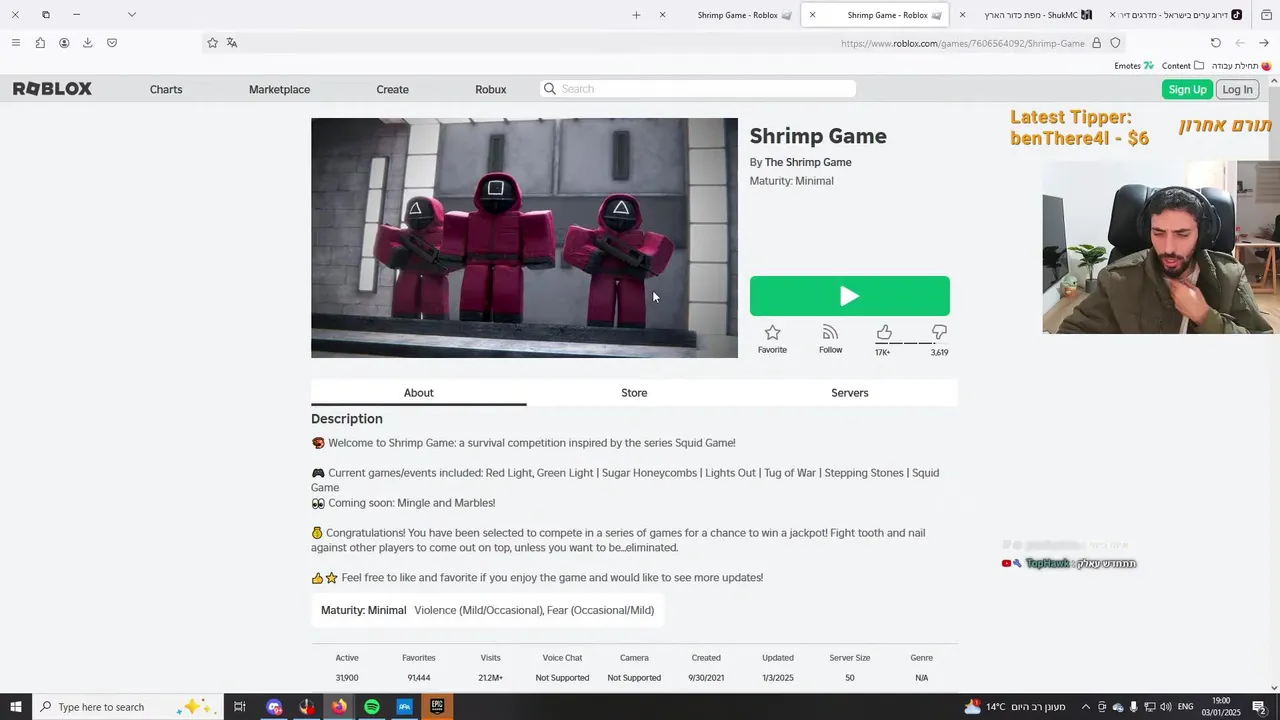Switch to the first Shrimp Game tab
The image size is (1280, 720).
[726, 15]
